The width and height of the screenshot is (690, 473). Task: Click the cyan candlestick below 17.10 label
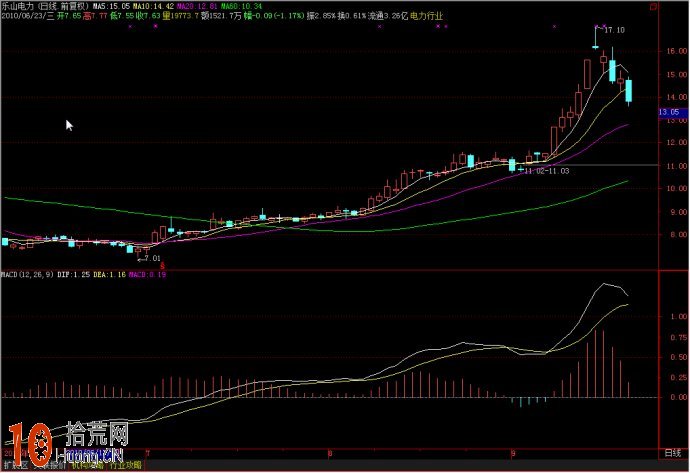pyautogui.click(x=612, y=70)
